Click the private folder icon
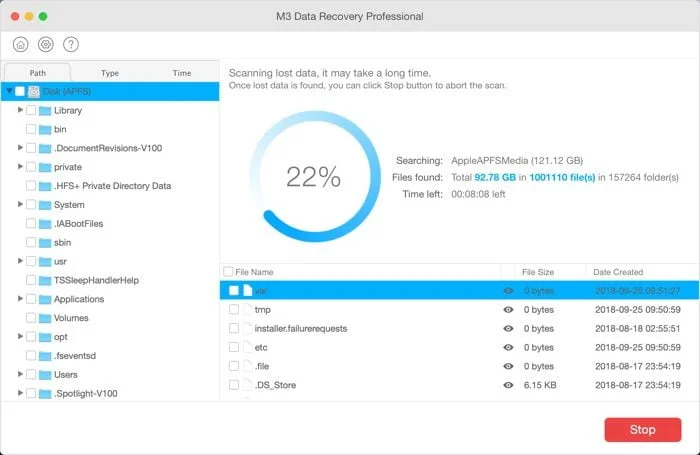The image size is (700, 455). point(45,167)
